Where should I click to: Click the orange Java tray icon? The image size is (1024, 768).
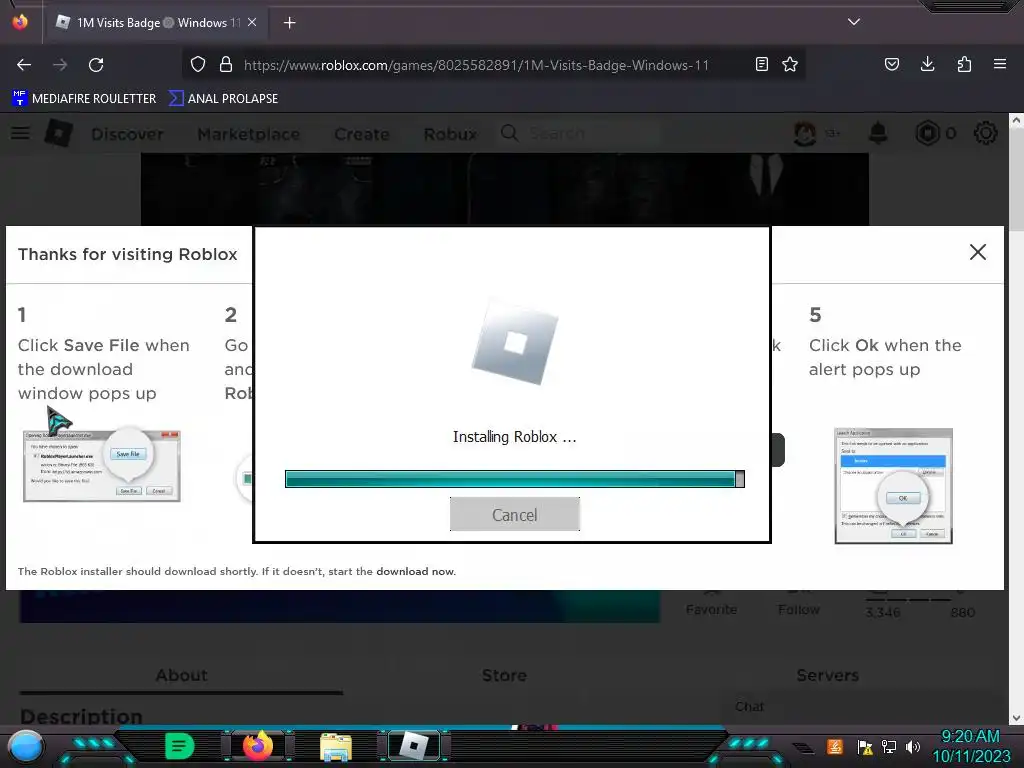[x=835, y=746]
